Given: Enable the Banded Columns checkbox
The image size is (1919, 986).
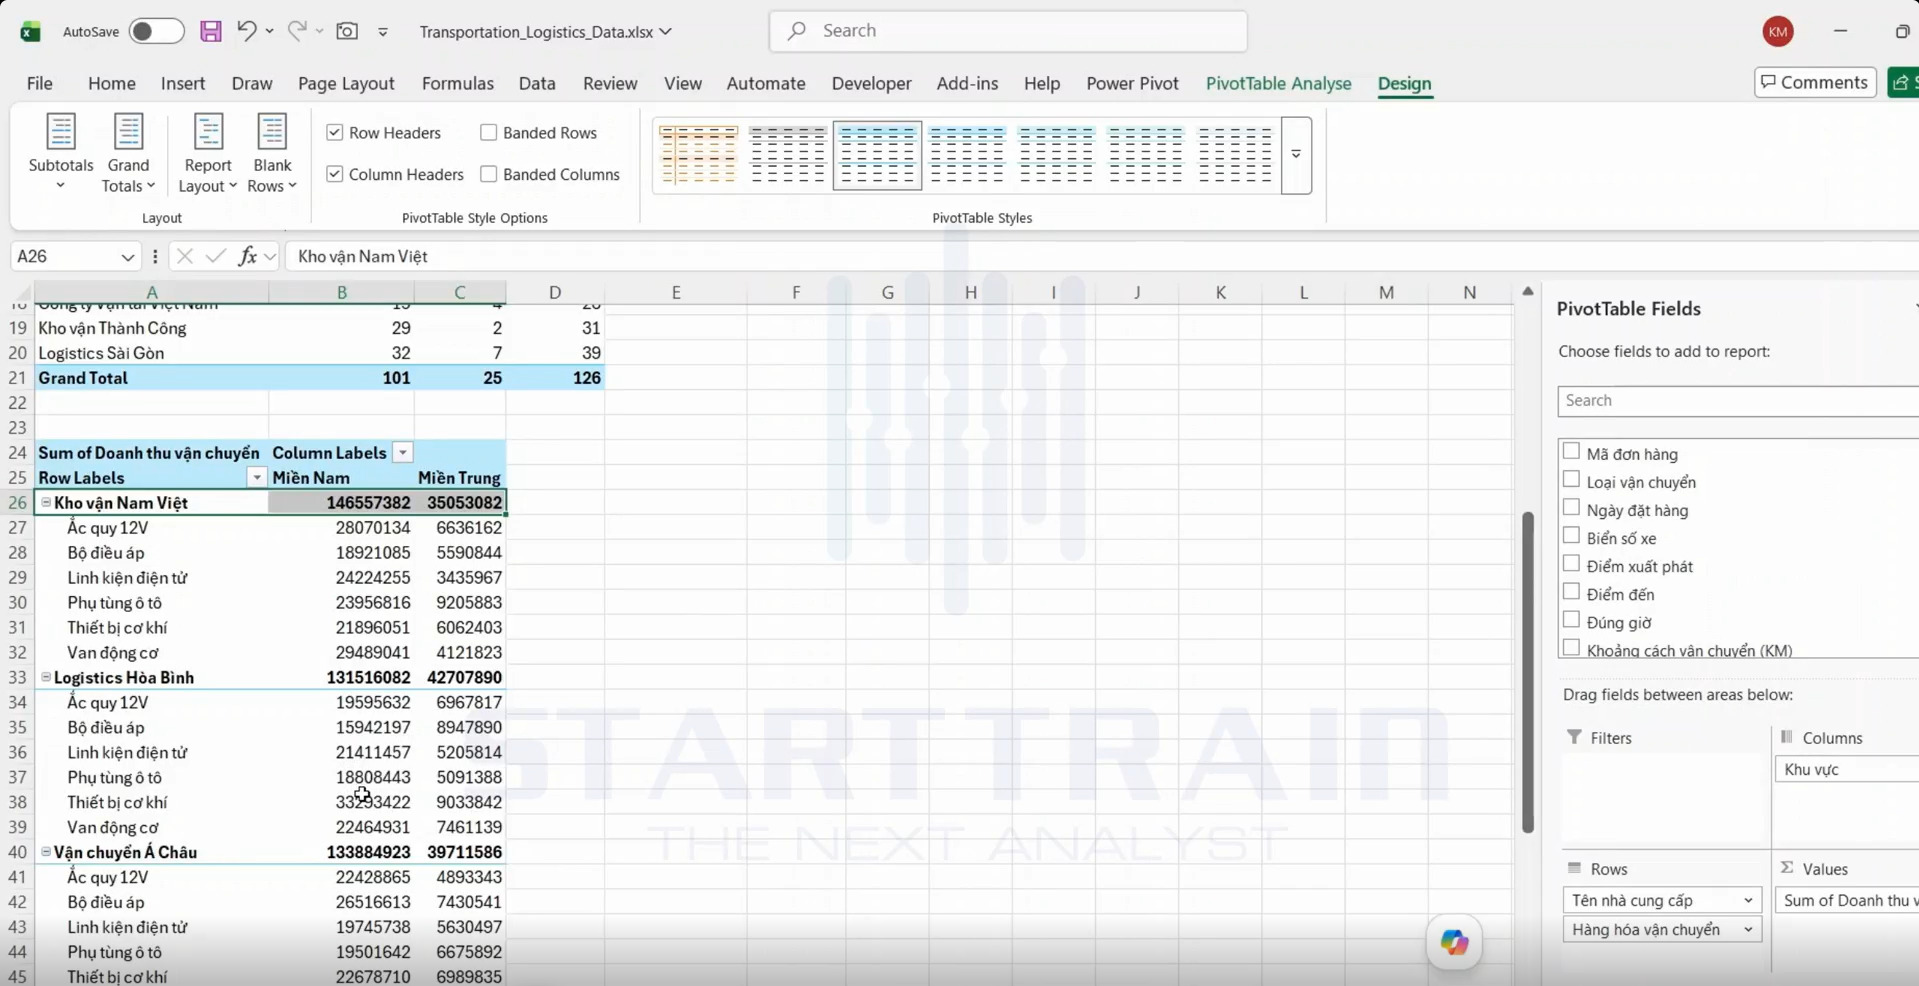Looking at the screenshot, I should tap(489, 174).
